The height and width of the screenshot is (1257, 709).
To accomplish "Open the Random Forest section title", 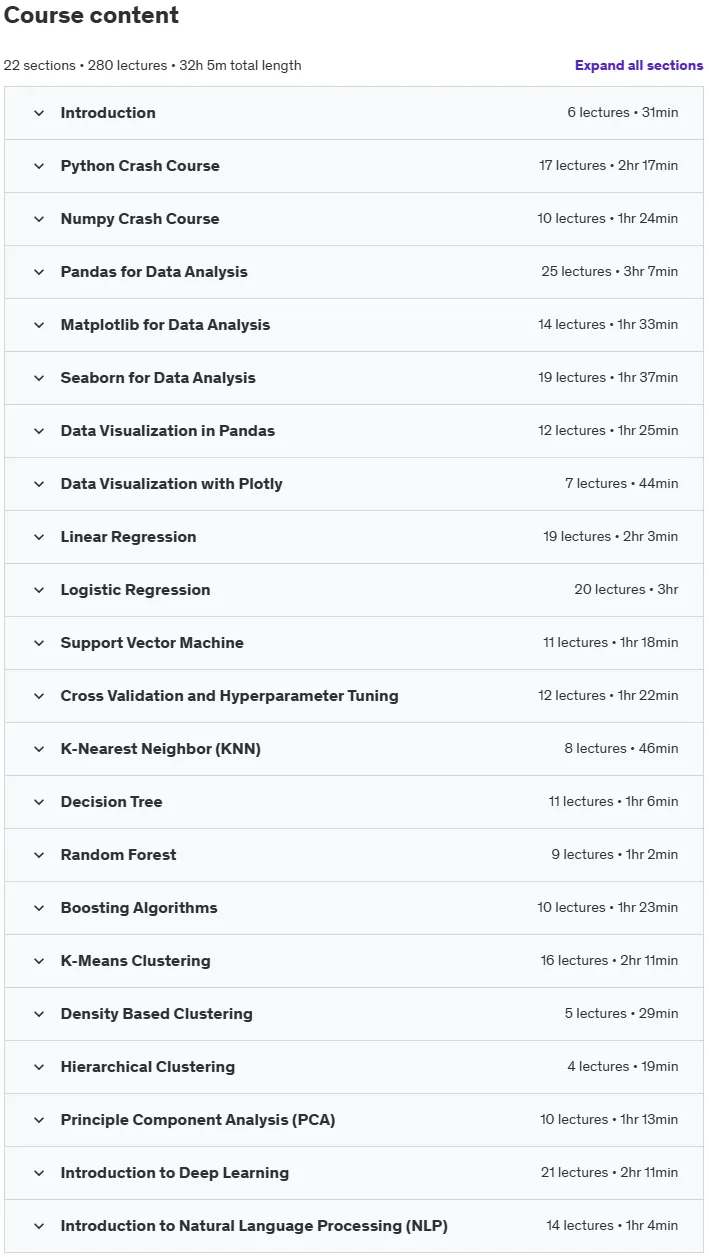I will pos(118,855).
